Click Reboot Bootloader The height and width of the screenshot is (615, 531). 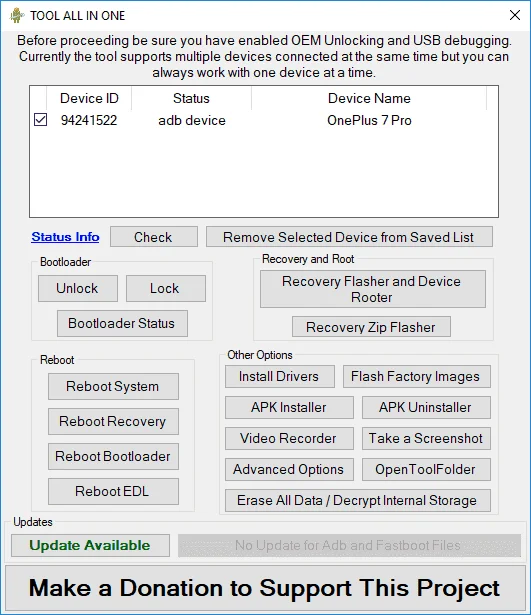pyautogui.click(x=113, y=456)
